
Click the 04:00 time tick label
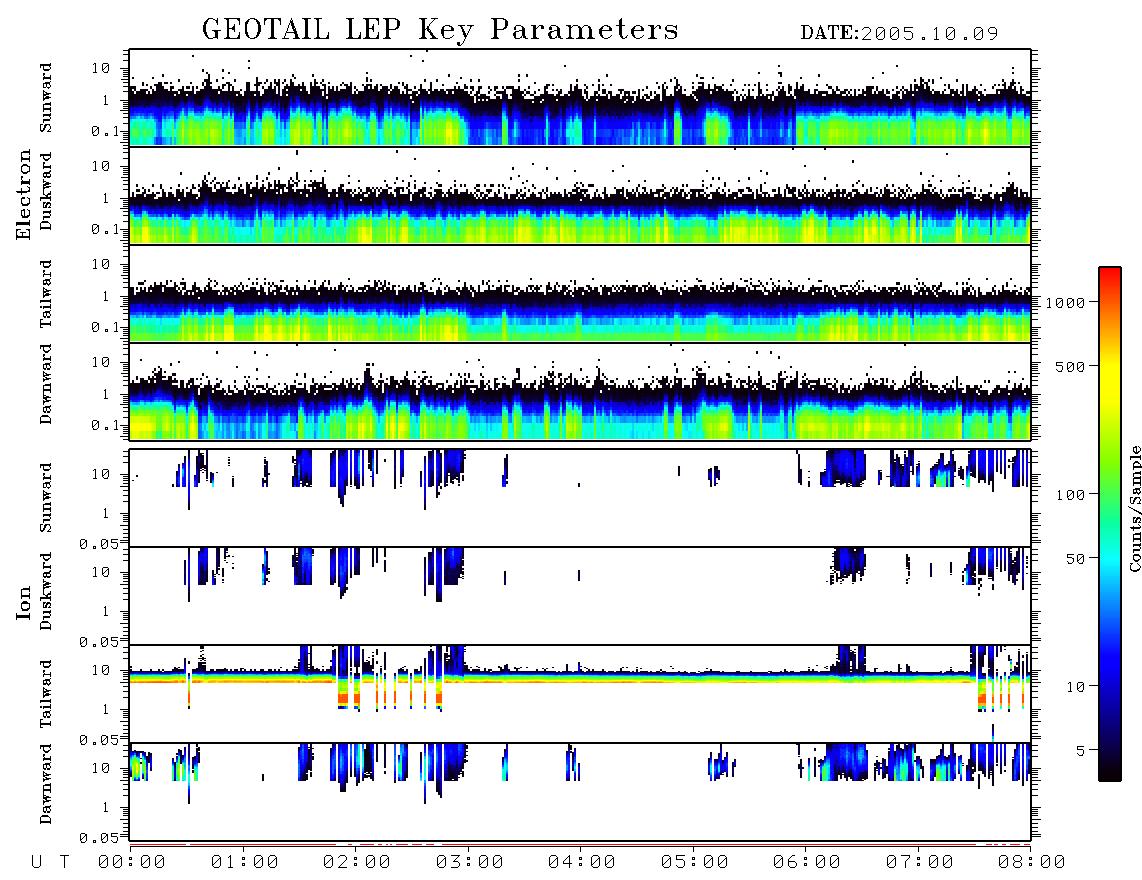[x=582, y=863]
